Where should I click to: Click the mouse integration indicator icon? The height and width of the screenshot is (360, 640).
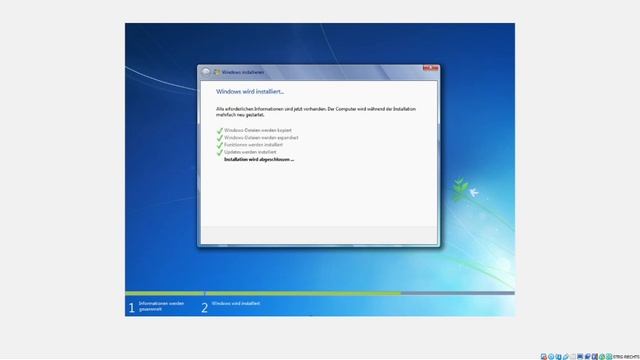[x=602, y=357]
